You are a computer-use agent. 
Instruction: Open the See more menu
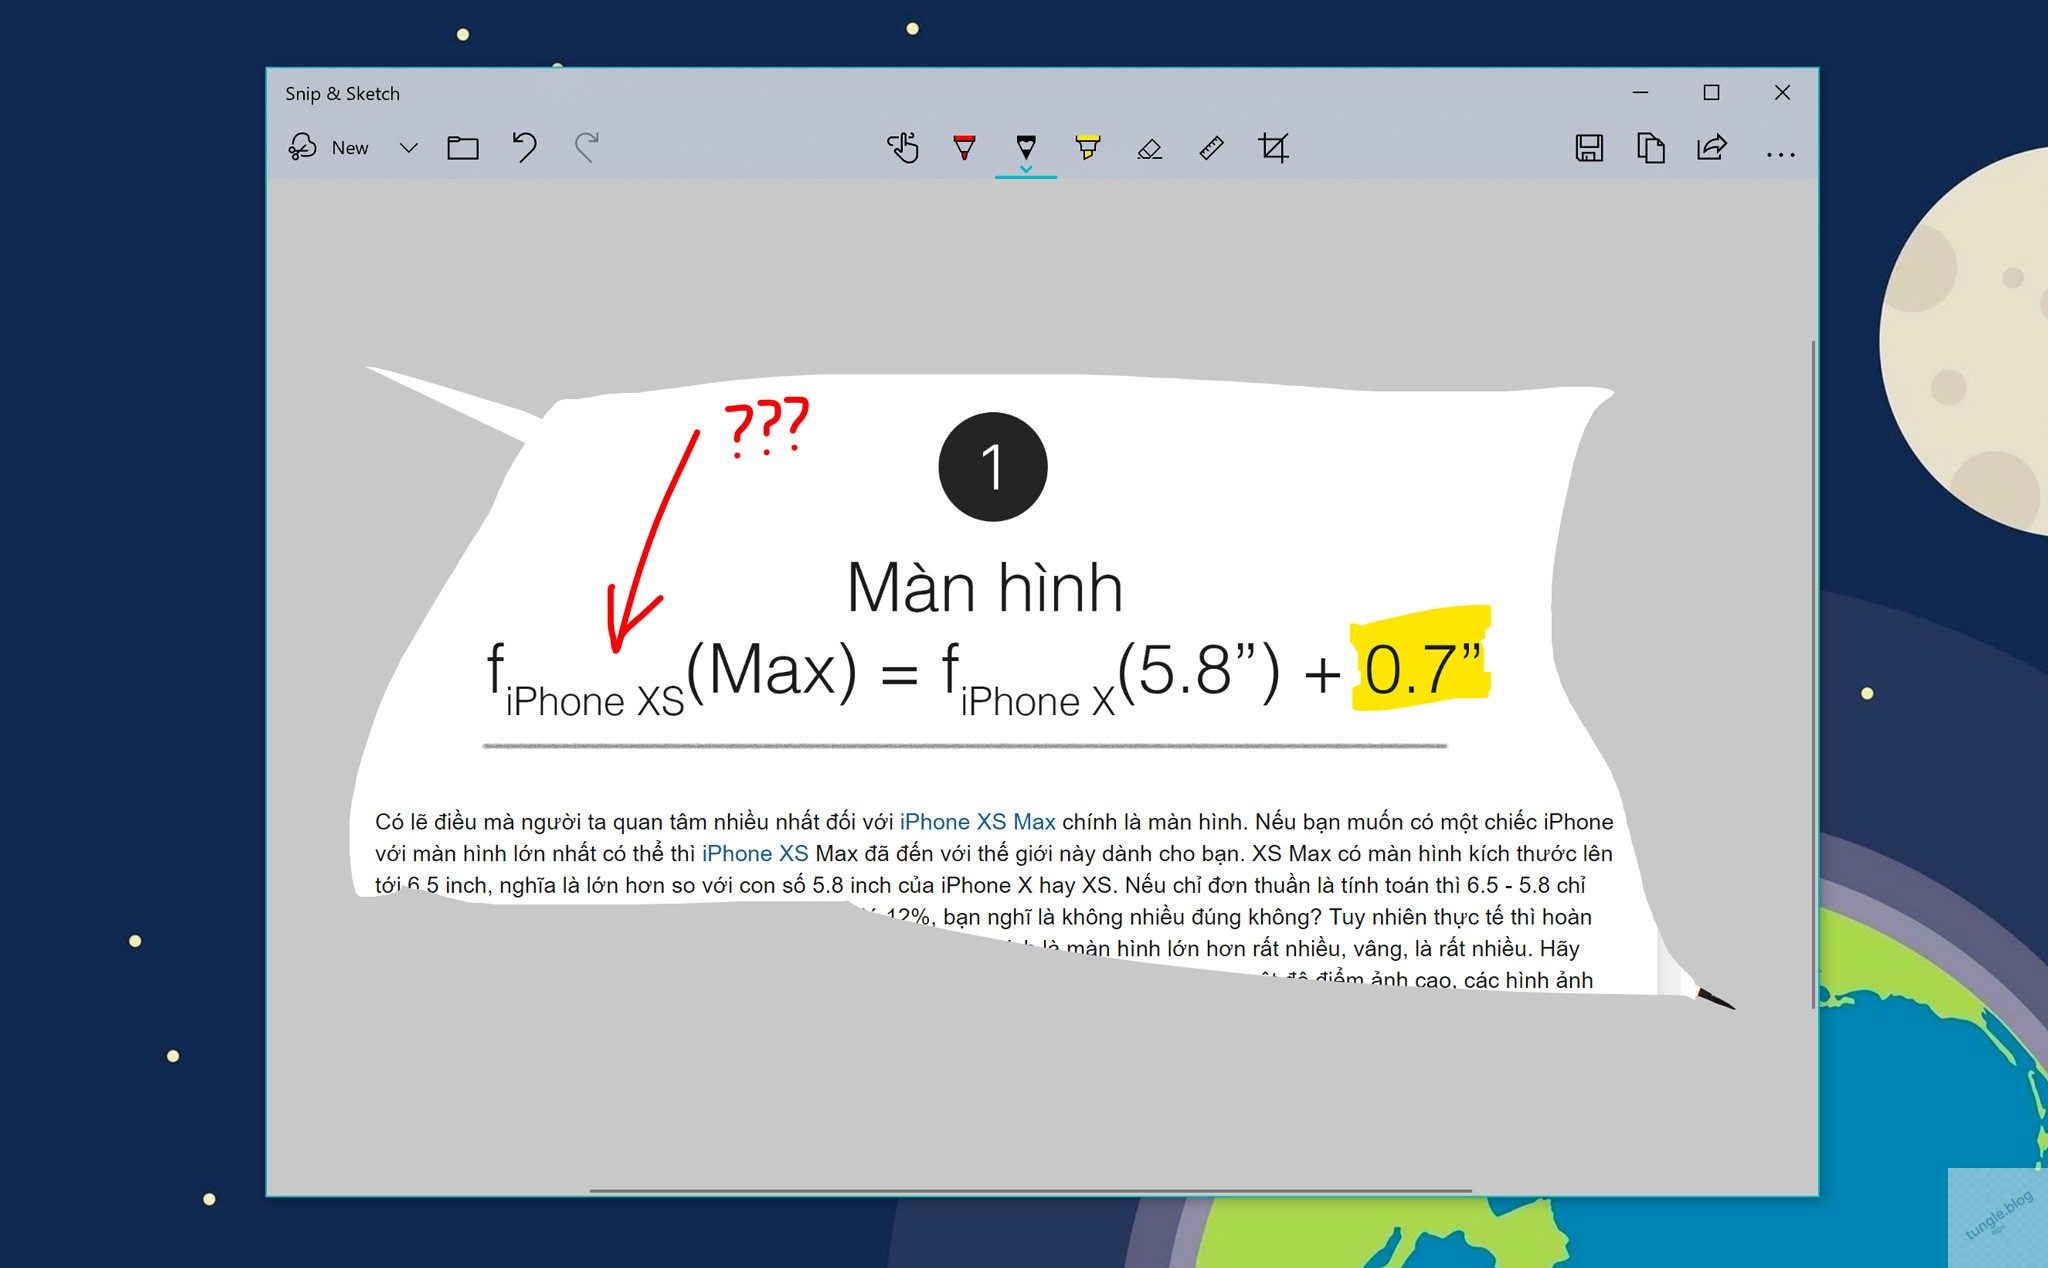pos(1780,154)
